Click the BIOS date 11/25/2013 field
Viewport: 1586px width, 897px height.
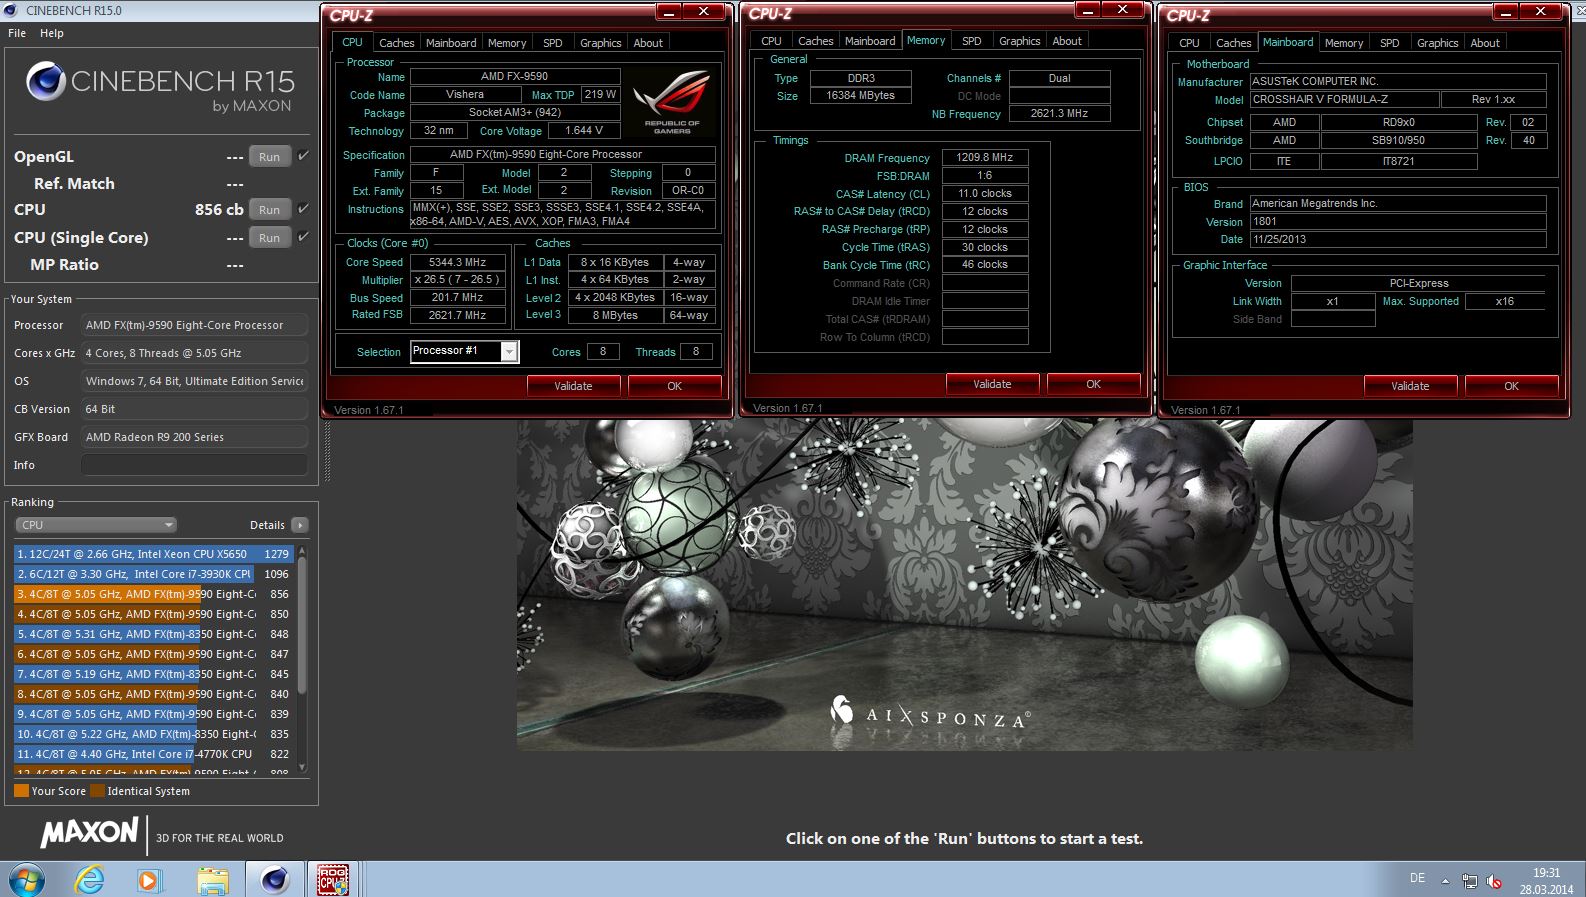(x=1398, y=240)
